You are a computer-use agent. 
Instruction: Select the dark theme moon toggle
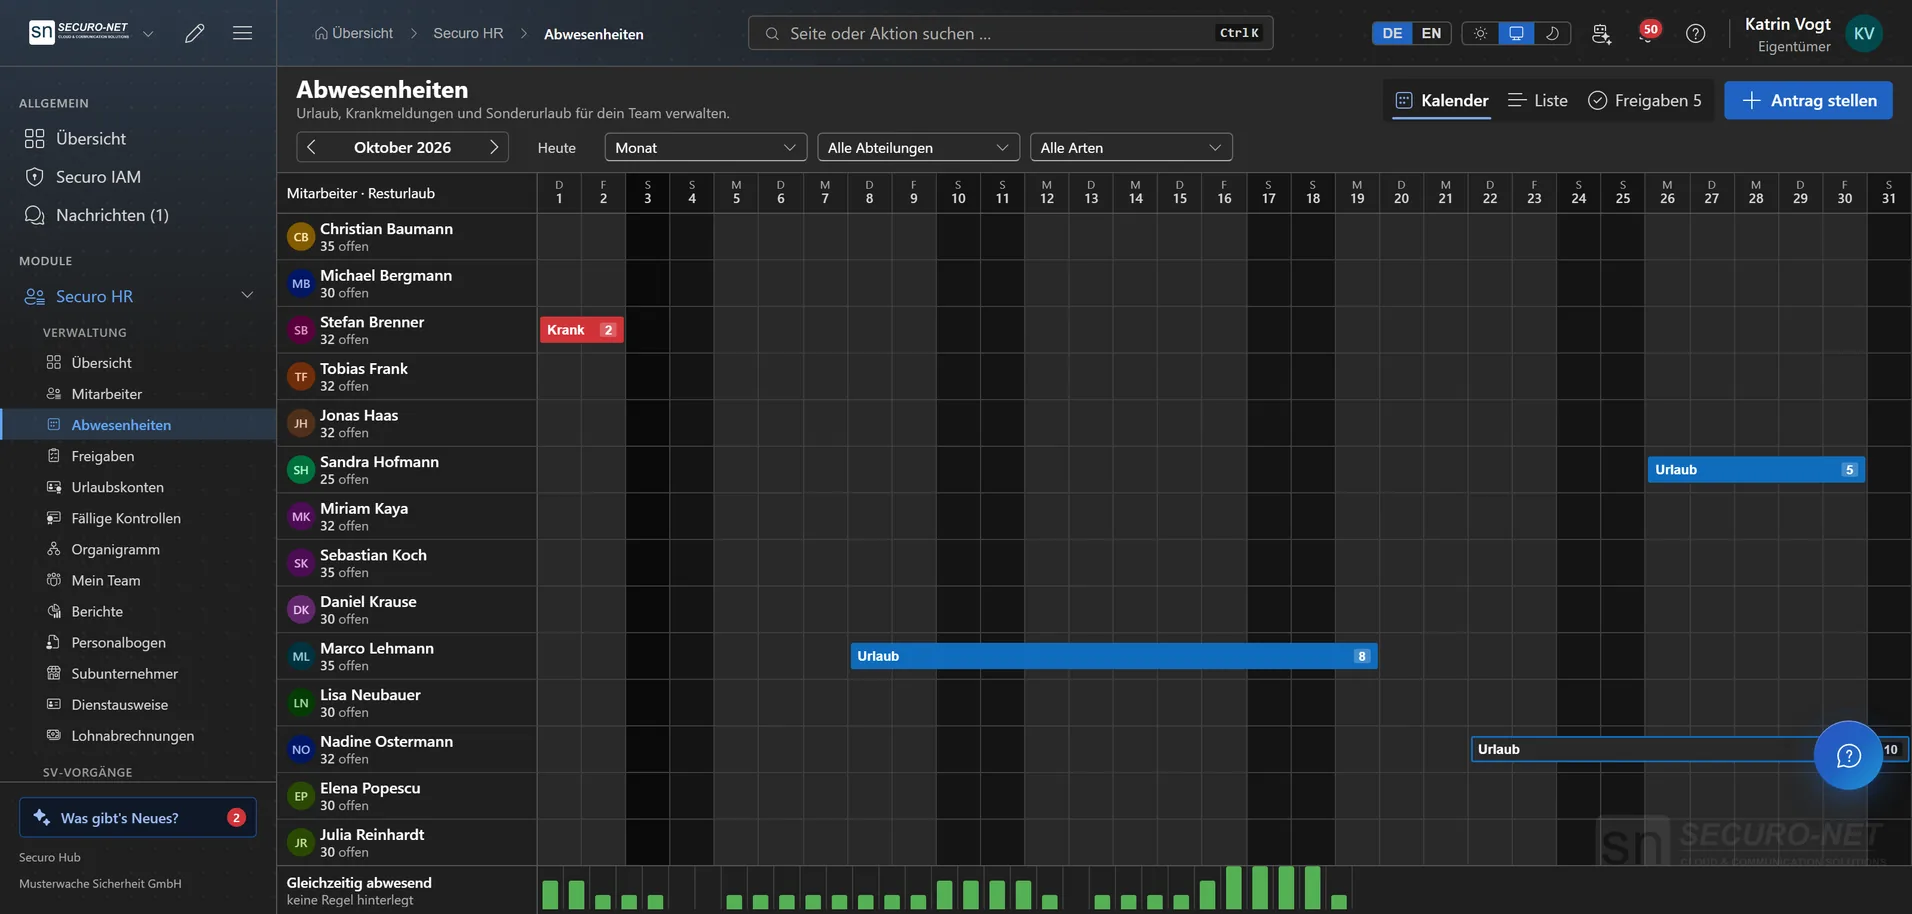[1552, 33]
